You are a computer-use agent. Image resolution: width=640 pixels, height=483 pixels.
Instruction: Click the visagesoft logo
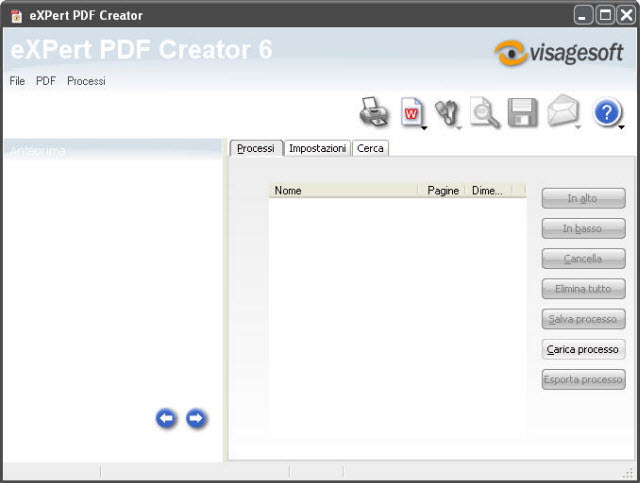point(559,53)
